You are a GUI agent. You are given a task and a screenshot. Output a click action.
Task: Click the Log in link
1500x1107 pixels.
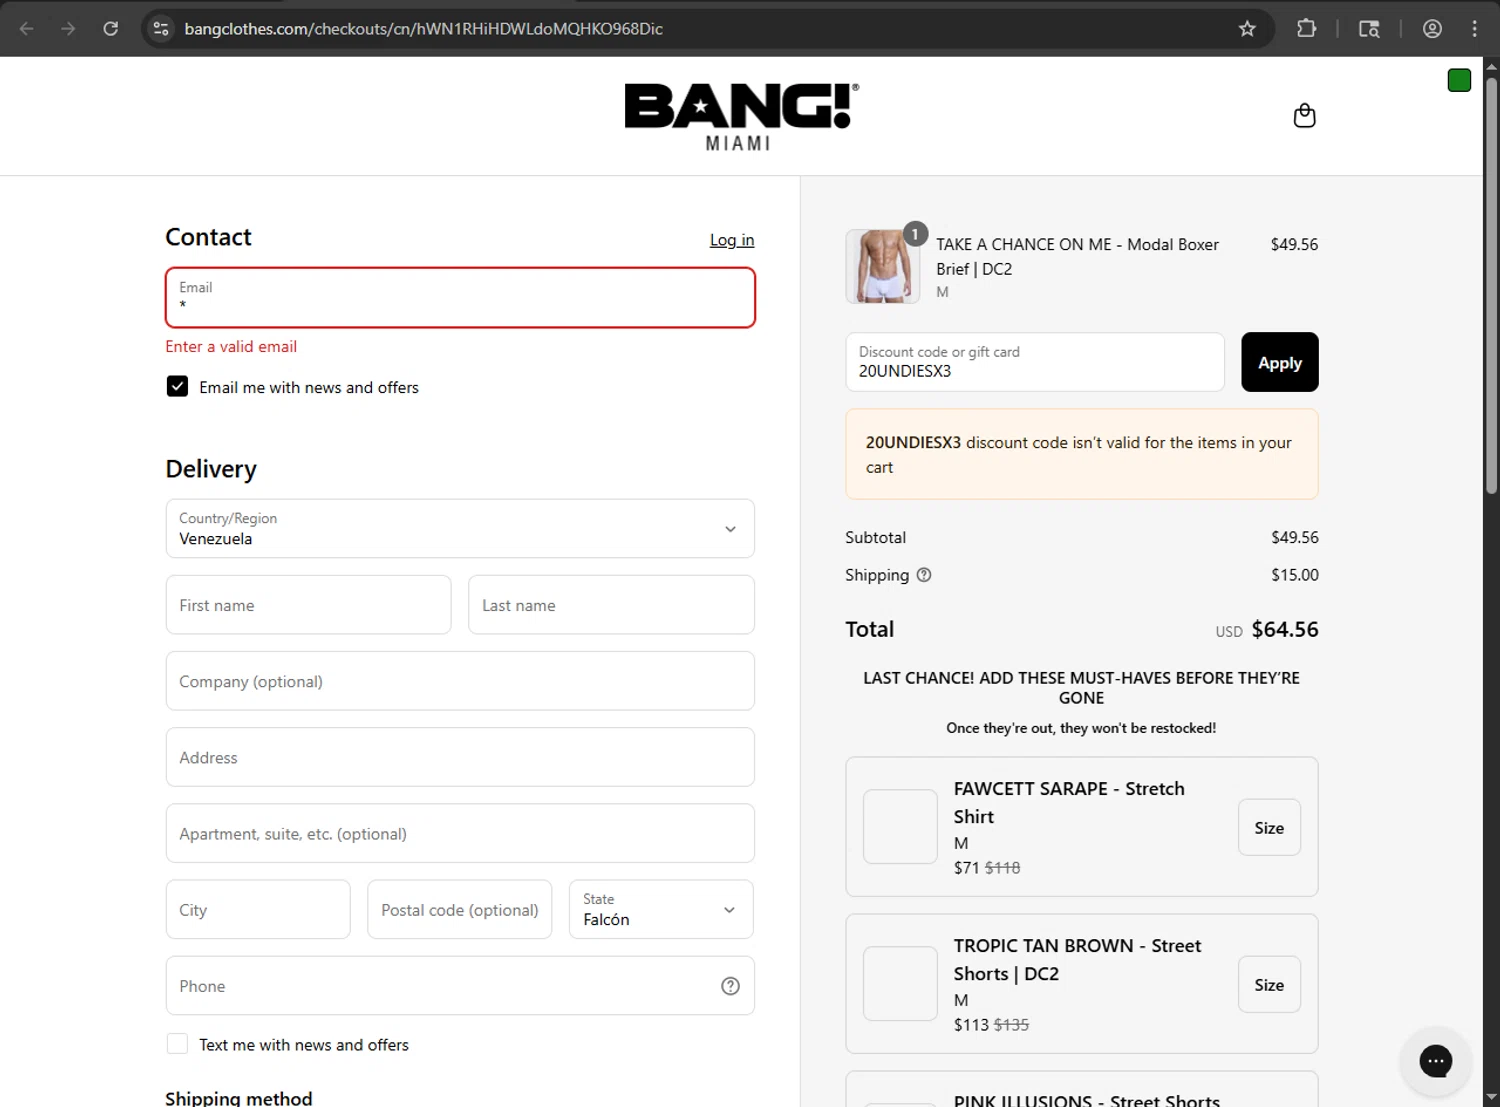[732, 240]
